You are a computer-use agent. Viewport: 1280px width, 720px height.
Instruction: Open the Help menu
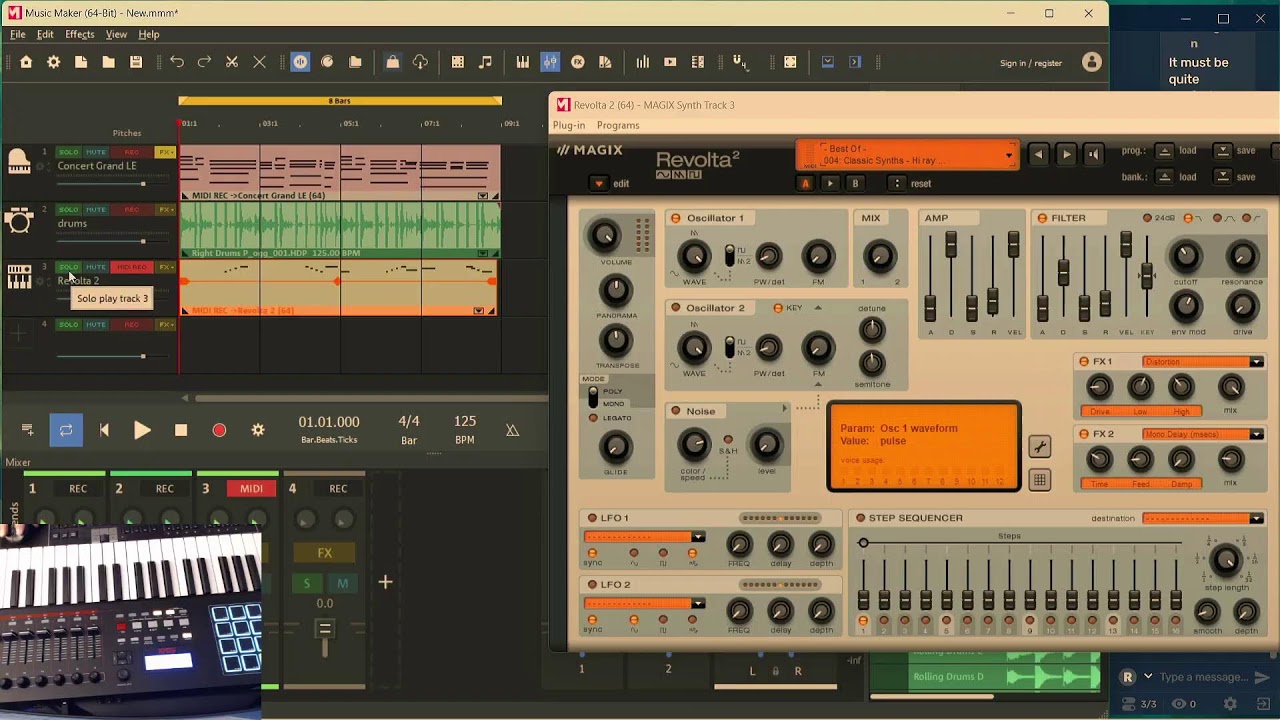pyautogui.click(x=149, y=34)
